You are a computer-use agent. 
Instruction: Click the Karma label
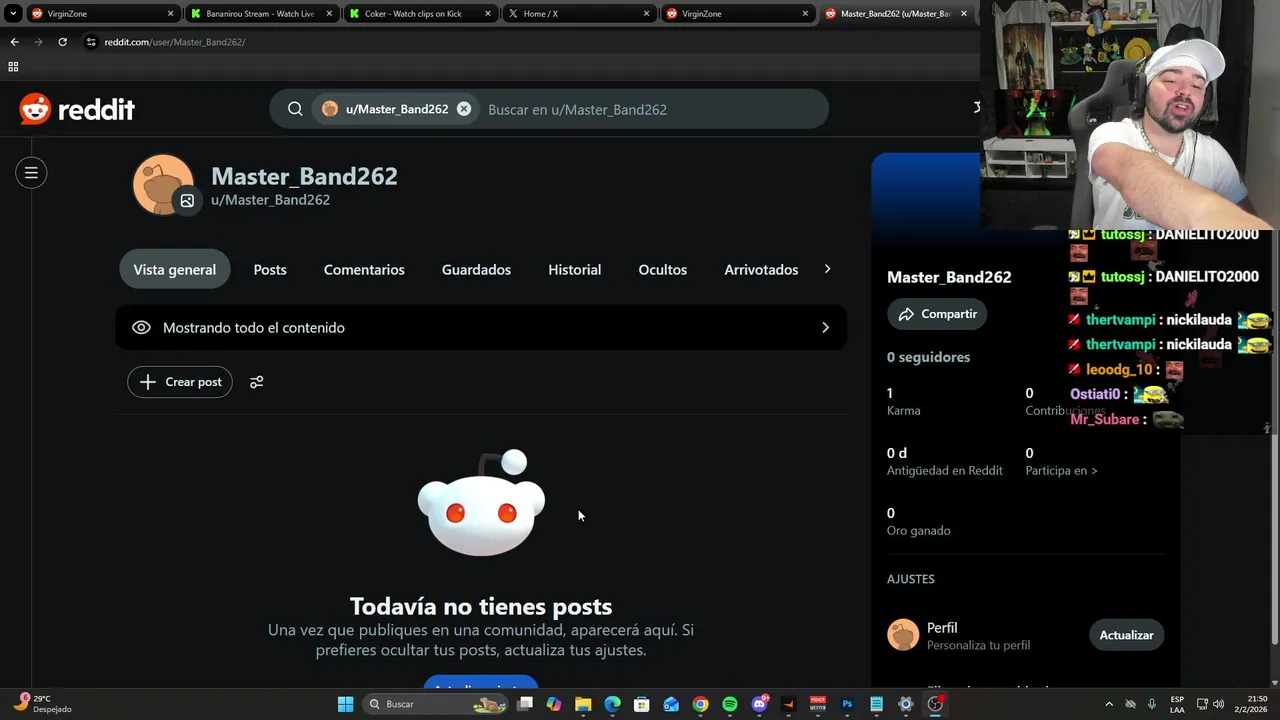903,410
